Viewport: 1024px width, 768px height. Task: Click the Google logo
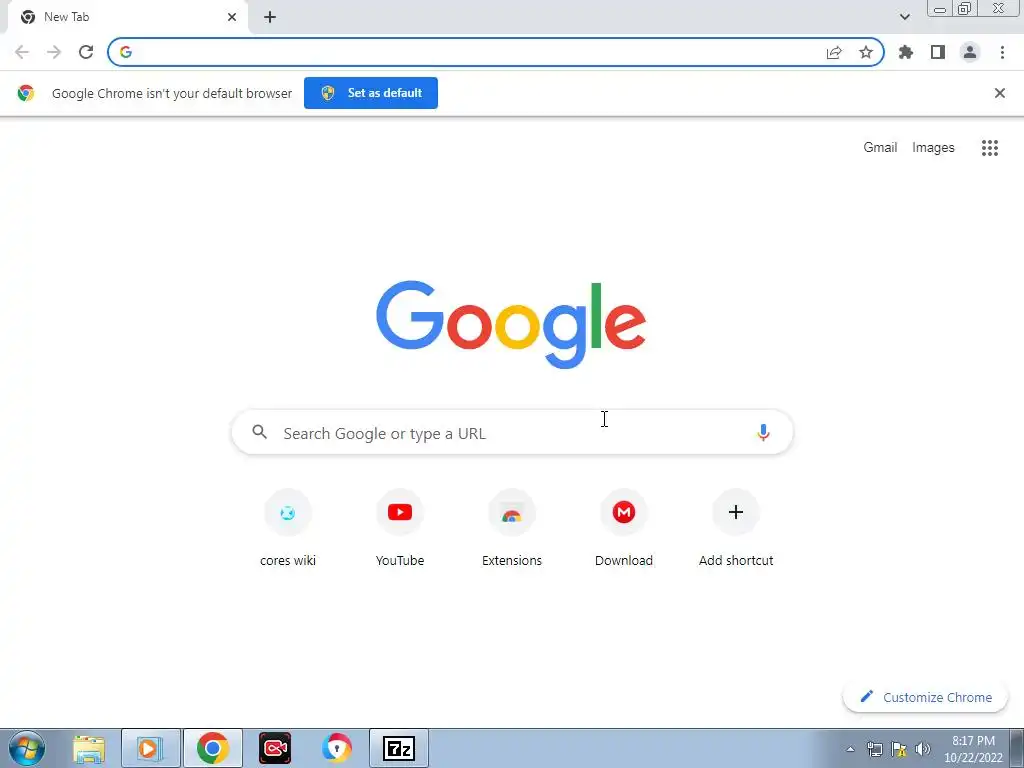(511, 325)
